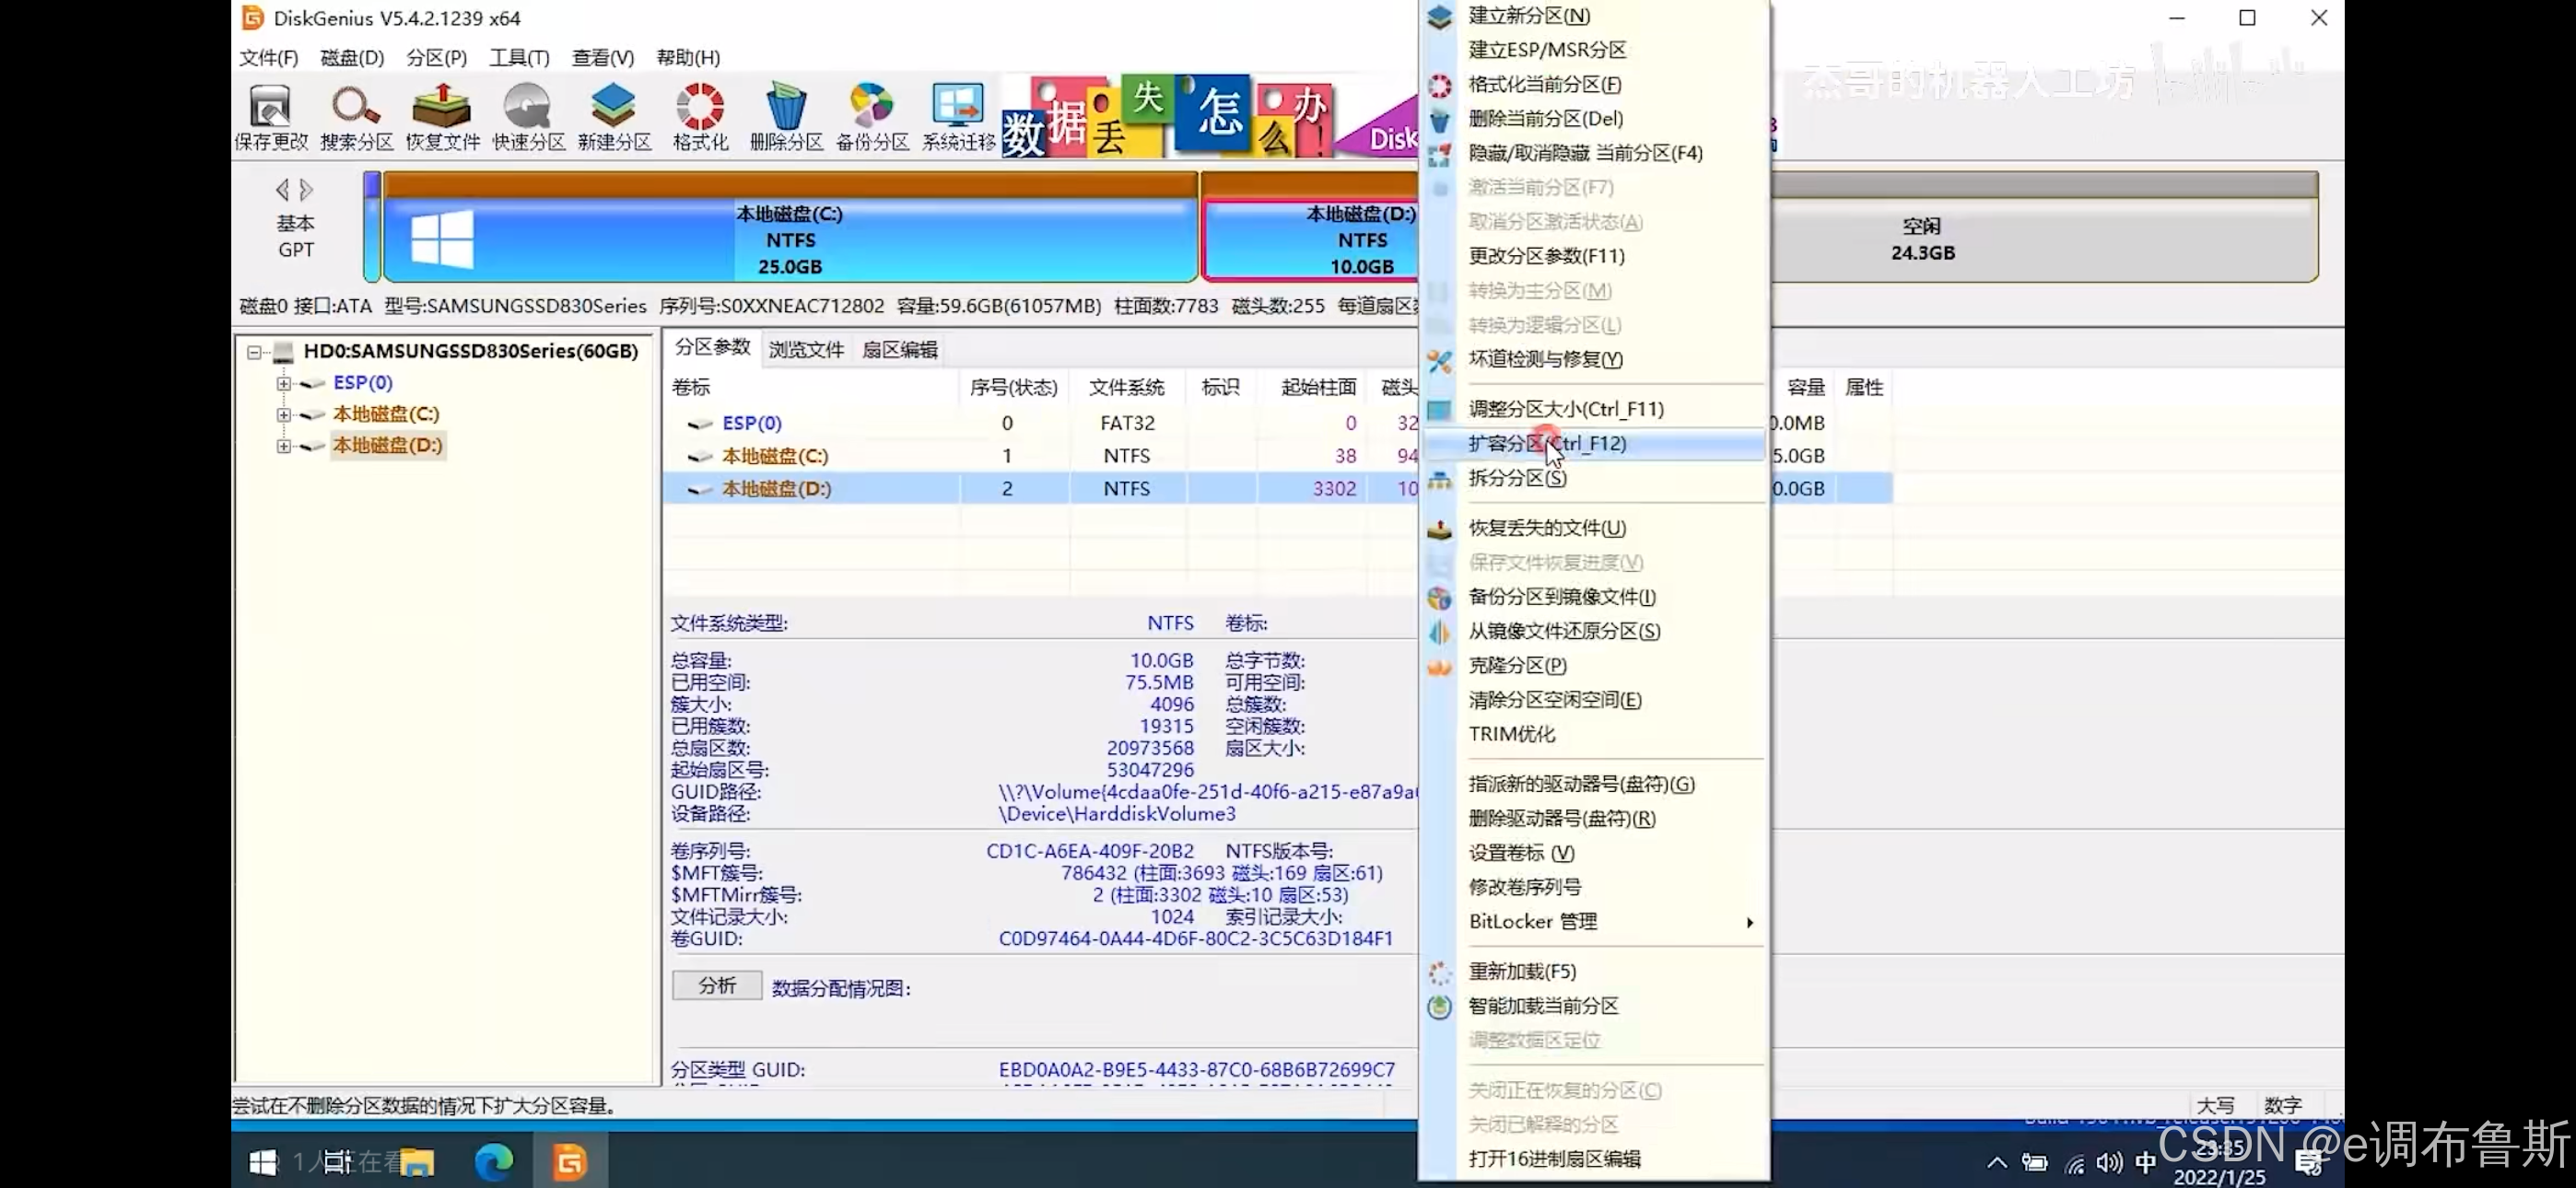This screenshot has height=1188, width=2576.
Task: Open the 分区(P) menu
Action: tap(436, 57)
